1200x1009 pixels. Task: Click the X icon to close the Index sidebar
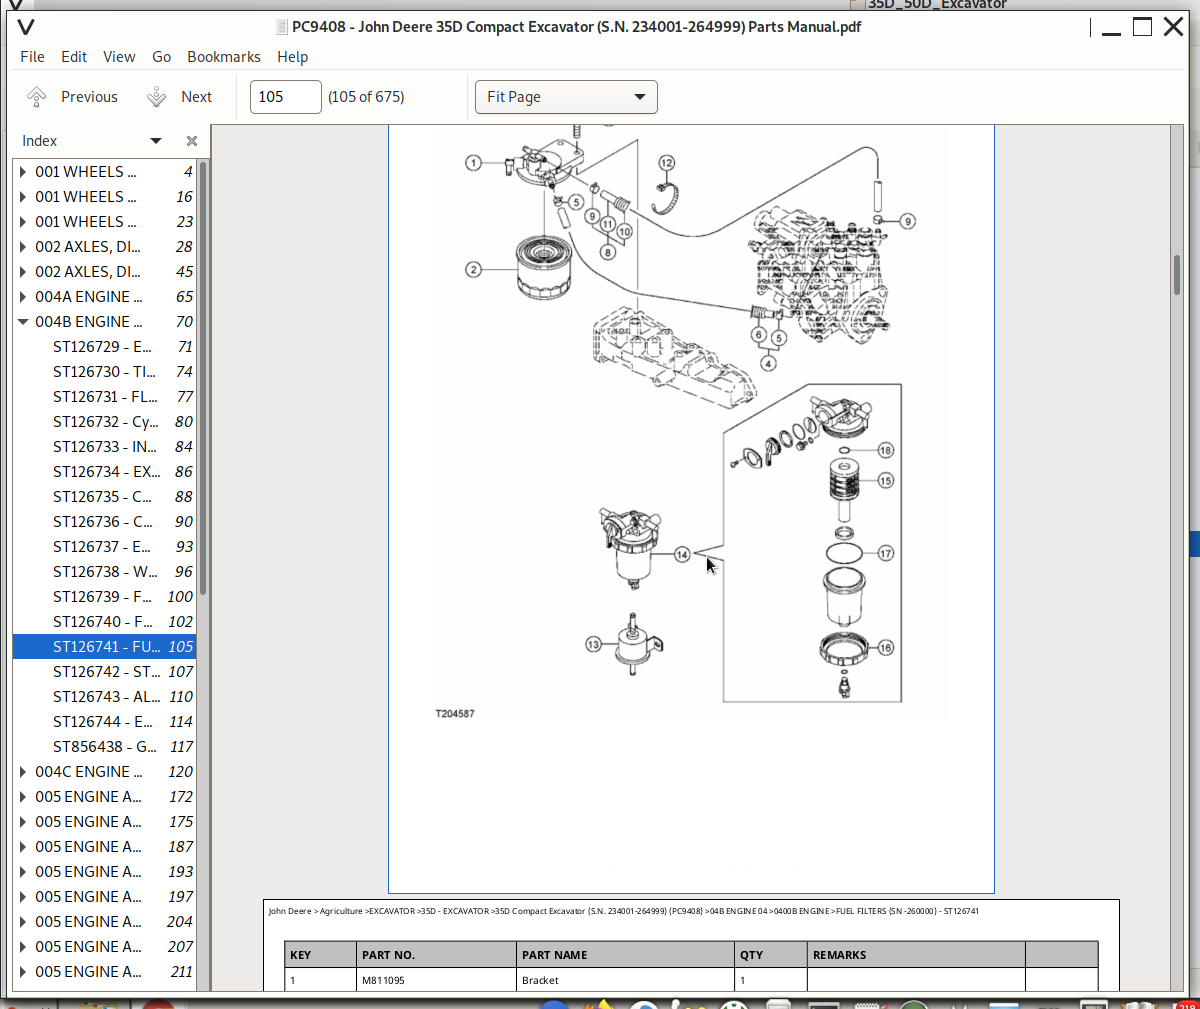(191, 141)
